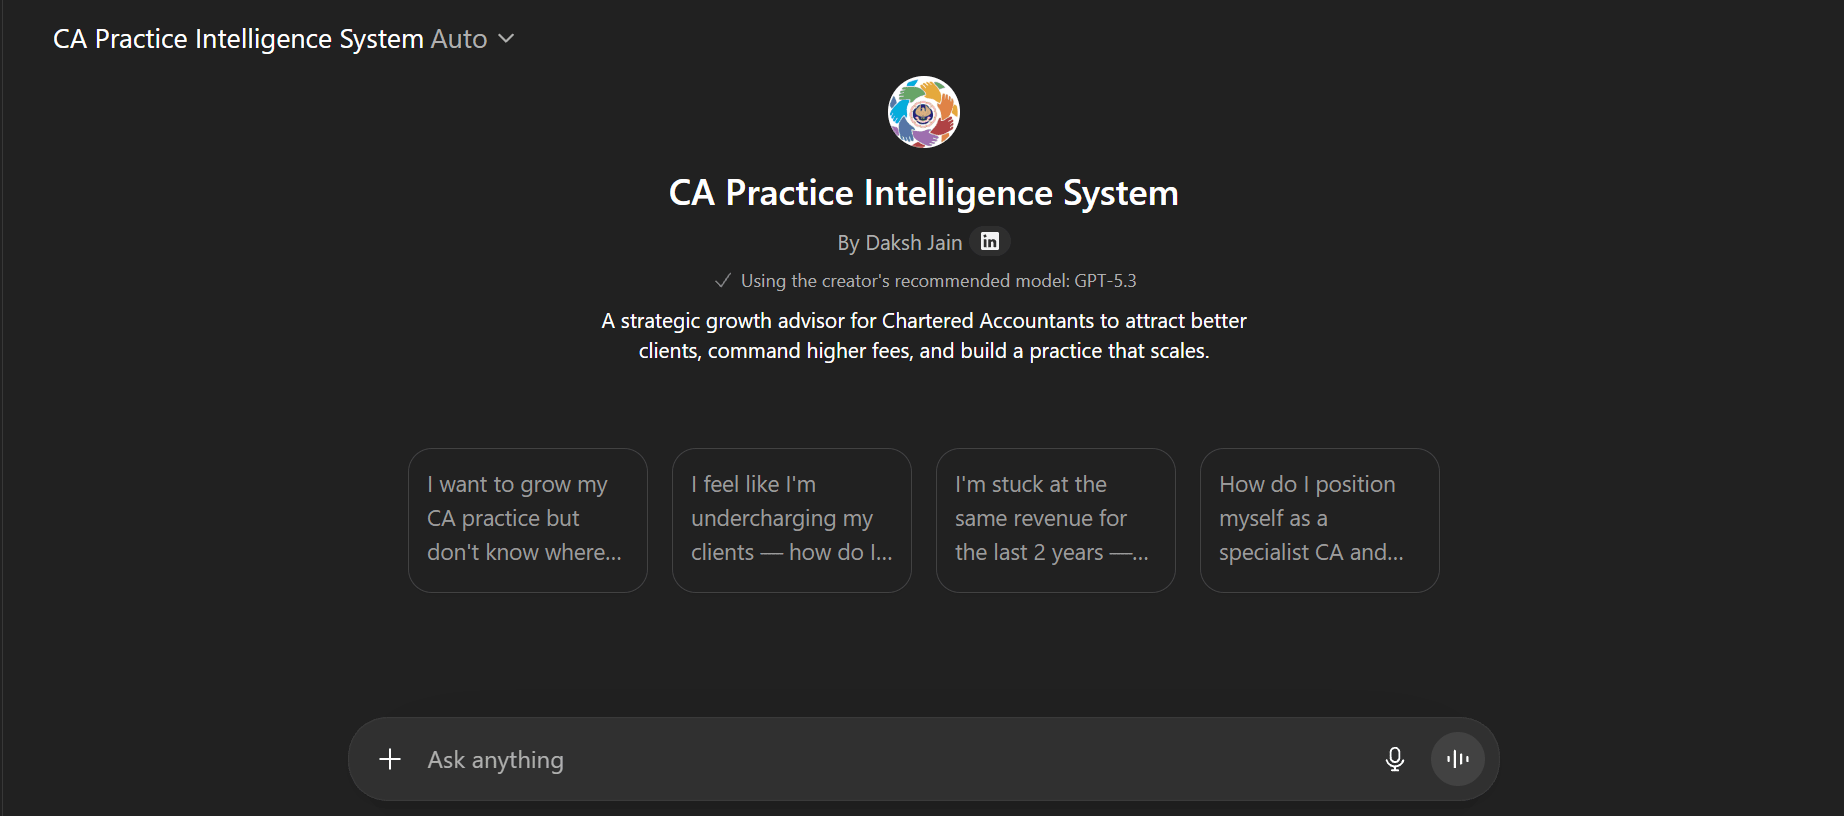Screen dimensions: 1844x816
Task: Click the plus attach icon in composer
Action: pyautogui.click(x=390, y=759)
